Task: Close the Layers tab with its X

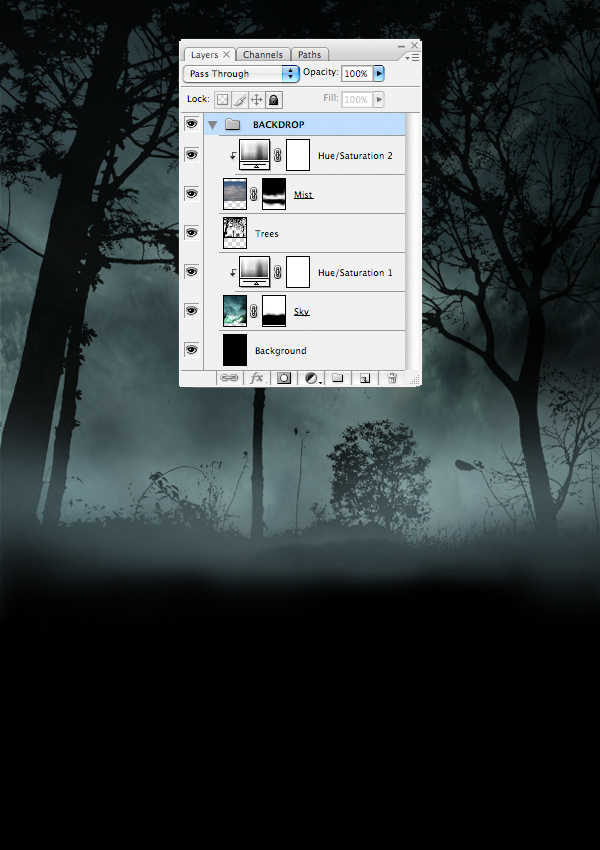Action: click(x=227, y=54)
